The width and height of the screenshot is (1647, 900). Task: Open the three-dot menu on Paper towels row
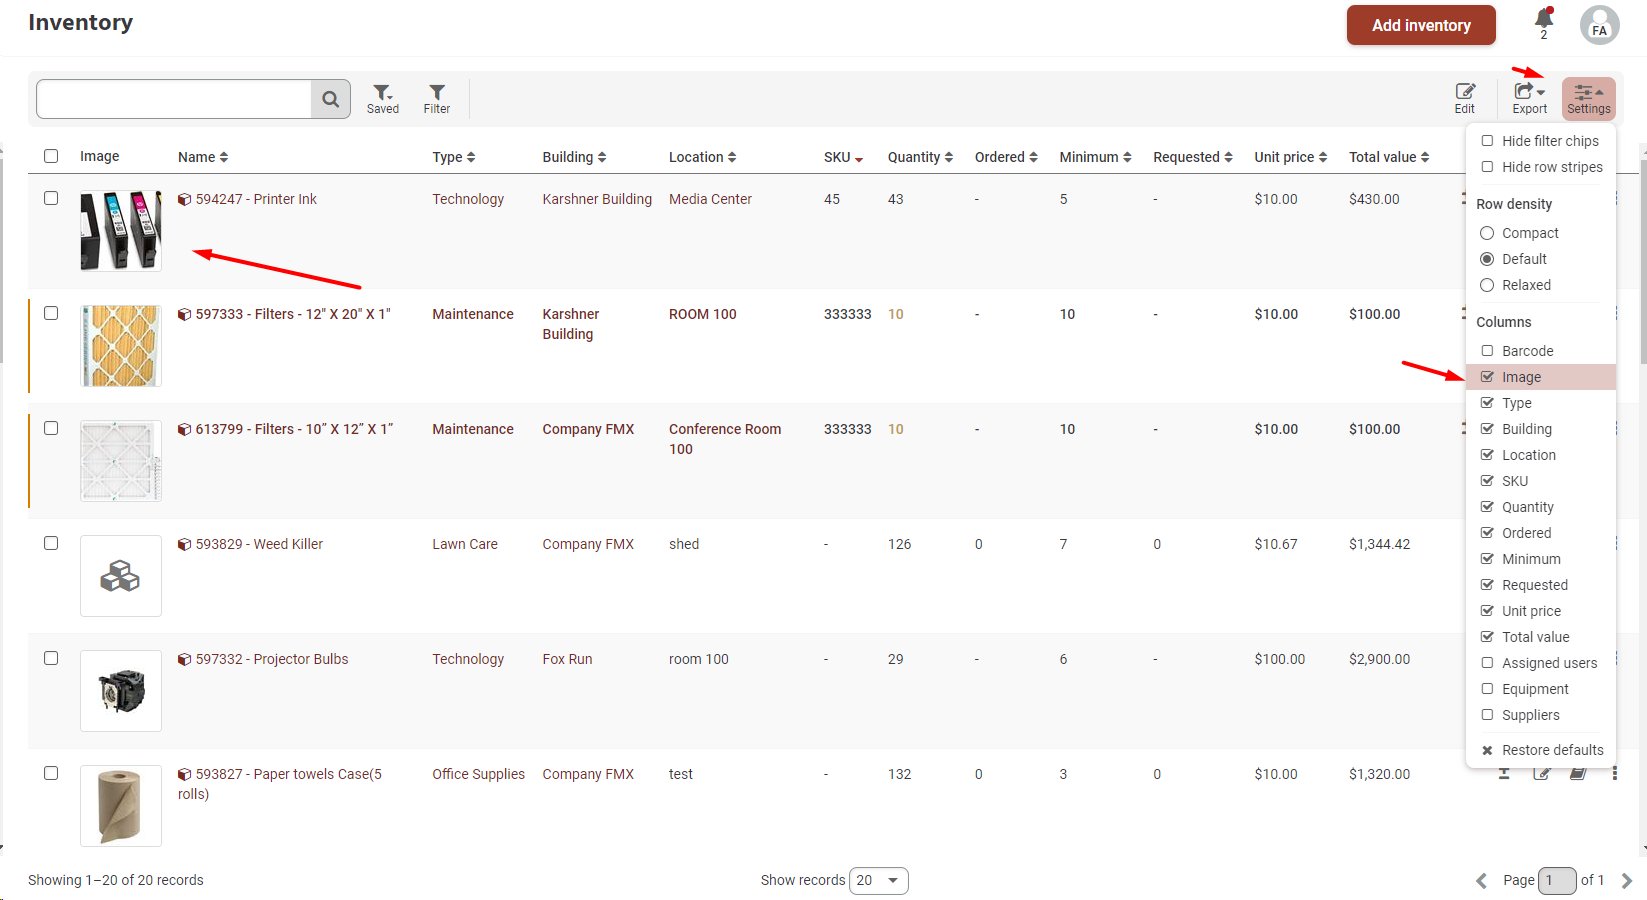click(x=1616, y=774)
